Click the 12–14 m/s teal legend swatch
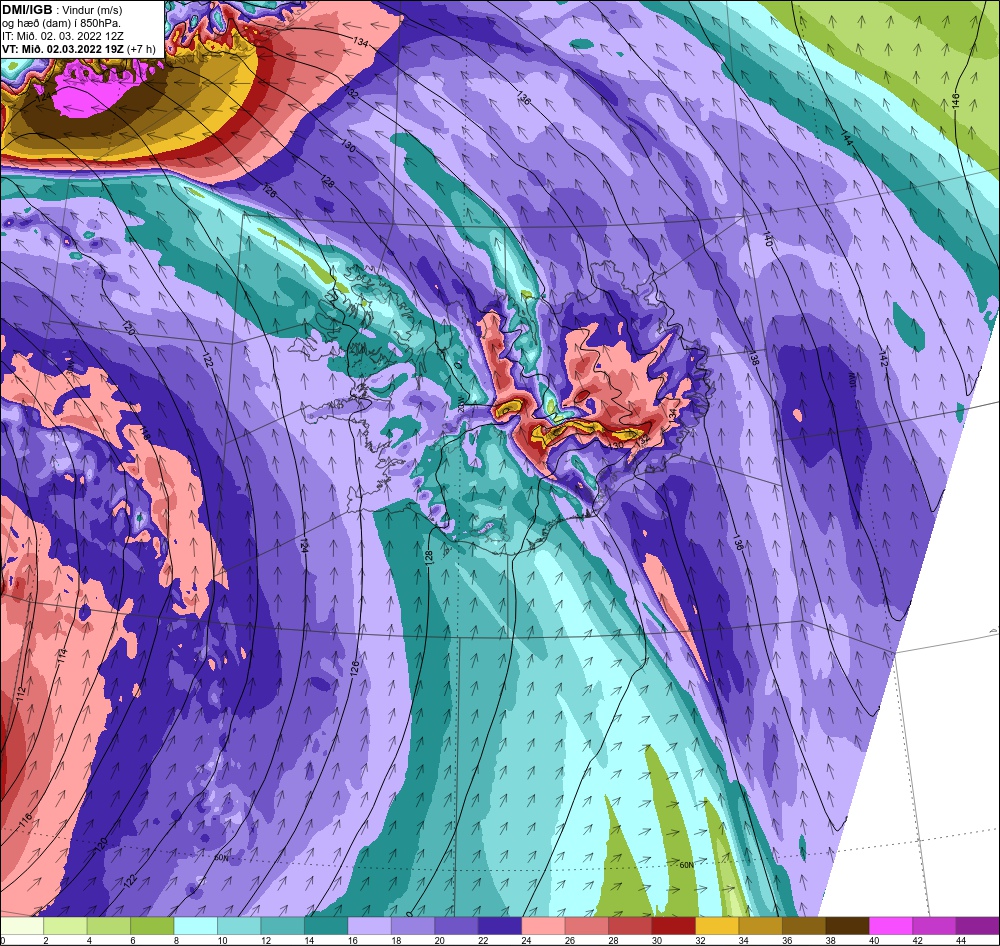The width and height of the screenshot is (1000, 946). pos(283,926)
